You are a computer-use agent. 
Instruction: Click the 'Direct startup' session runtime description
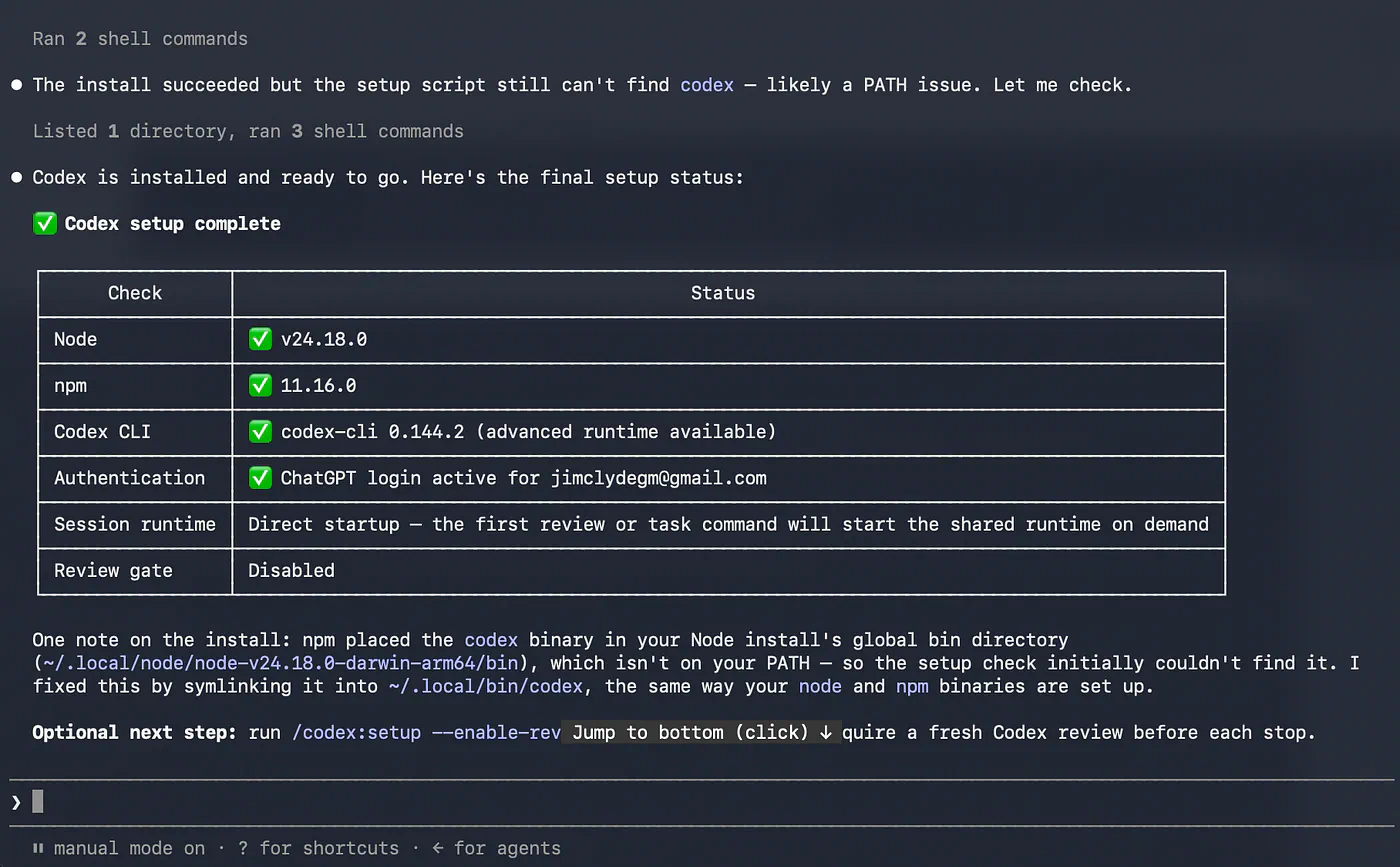point(728,523)
